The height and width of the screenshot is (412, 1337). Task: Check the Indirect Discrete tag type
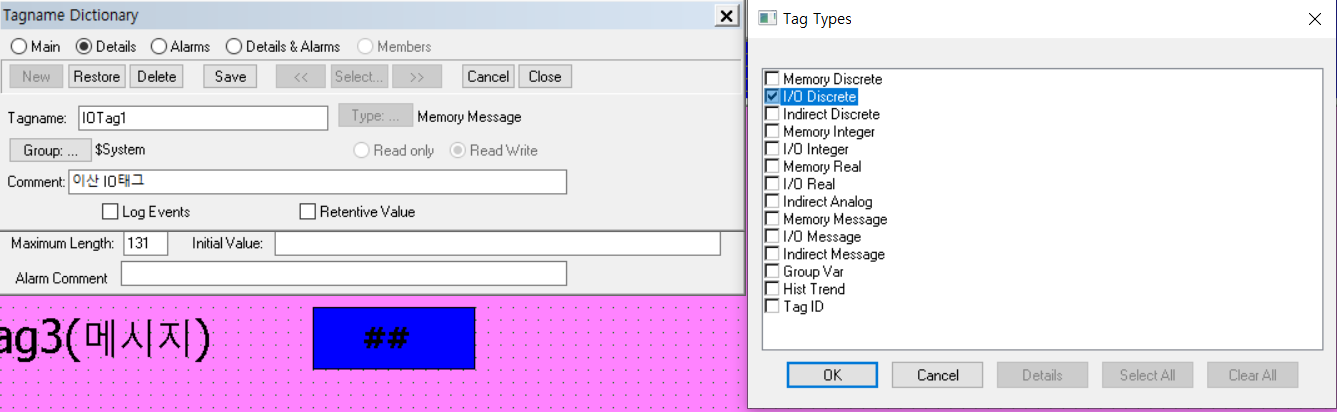772,114
